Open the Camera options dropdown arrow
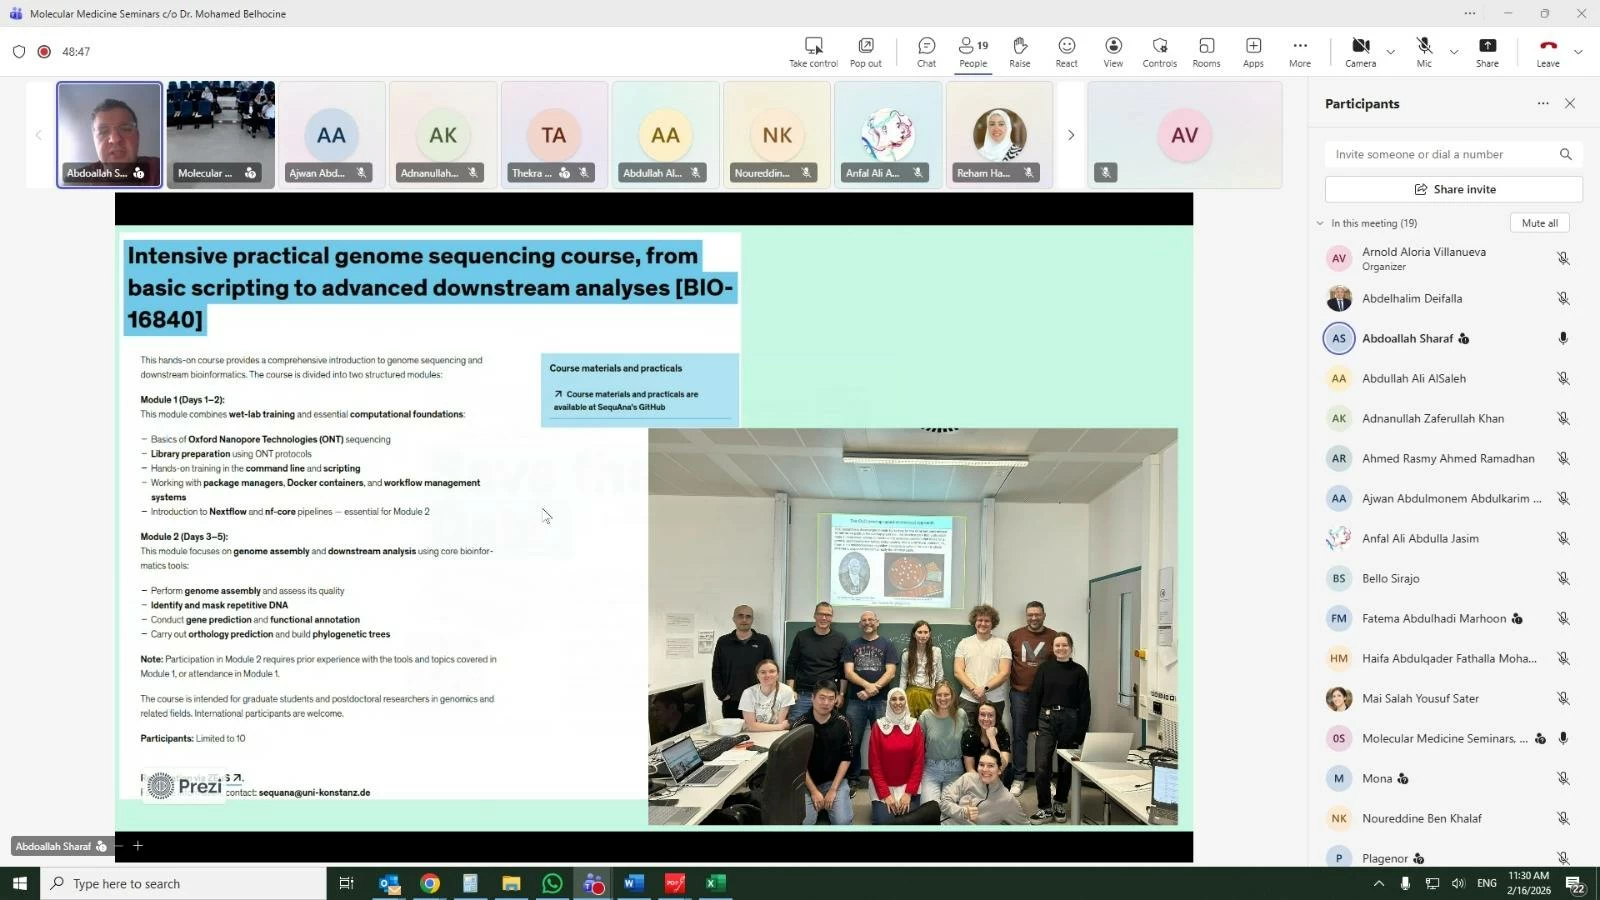Image resolution: width=1600 pixels, height=900 pixels. click(1390, 52)
